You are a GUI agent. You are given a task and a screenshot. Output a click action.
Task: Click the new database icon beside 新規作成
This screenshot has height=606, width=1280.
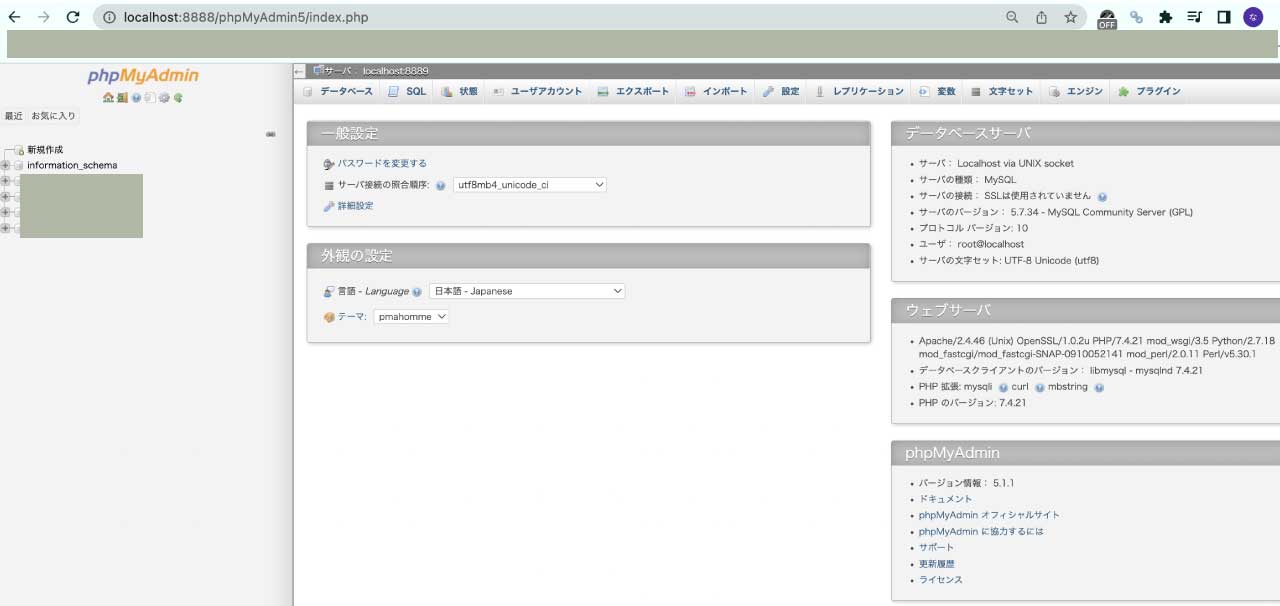coord(18,150)
